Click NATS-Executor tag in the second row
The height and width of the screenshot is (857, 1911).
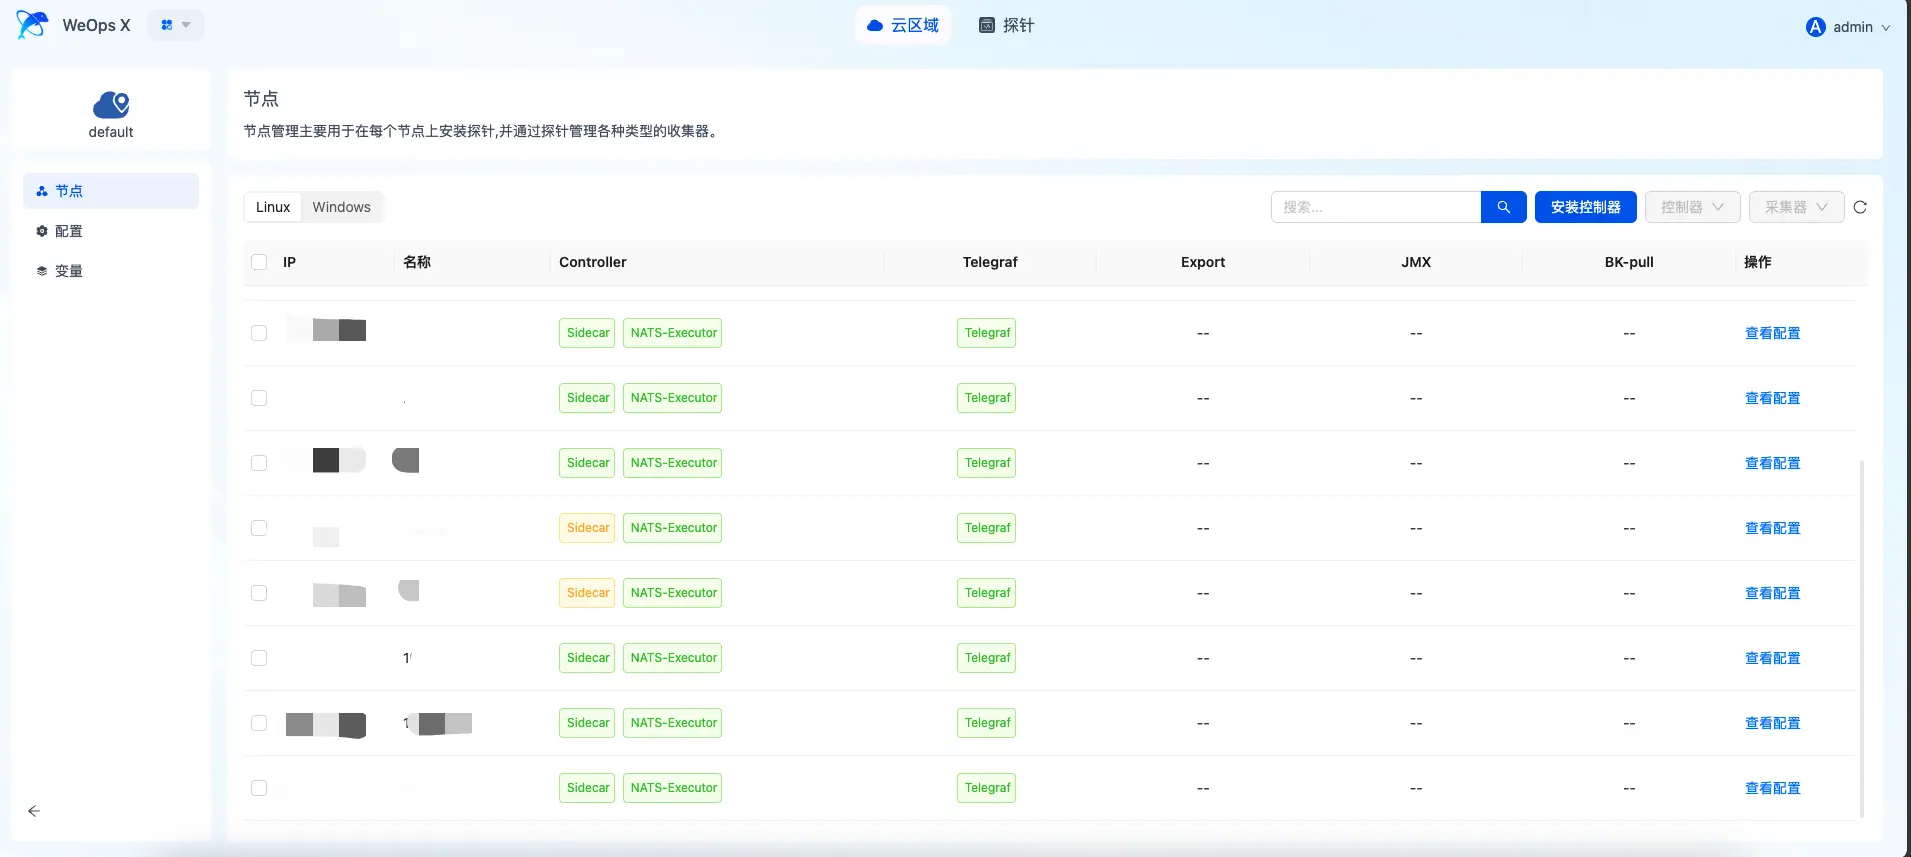click(x=673, y=398)
